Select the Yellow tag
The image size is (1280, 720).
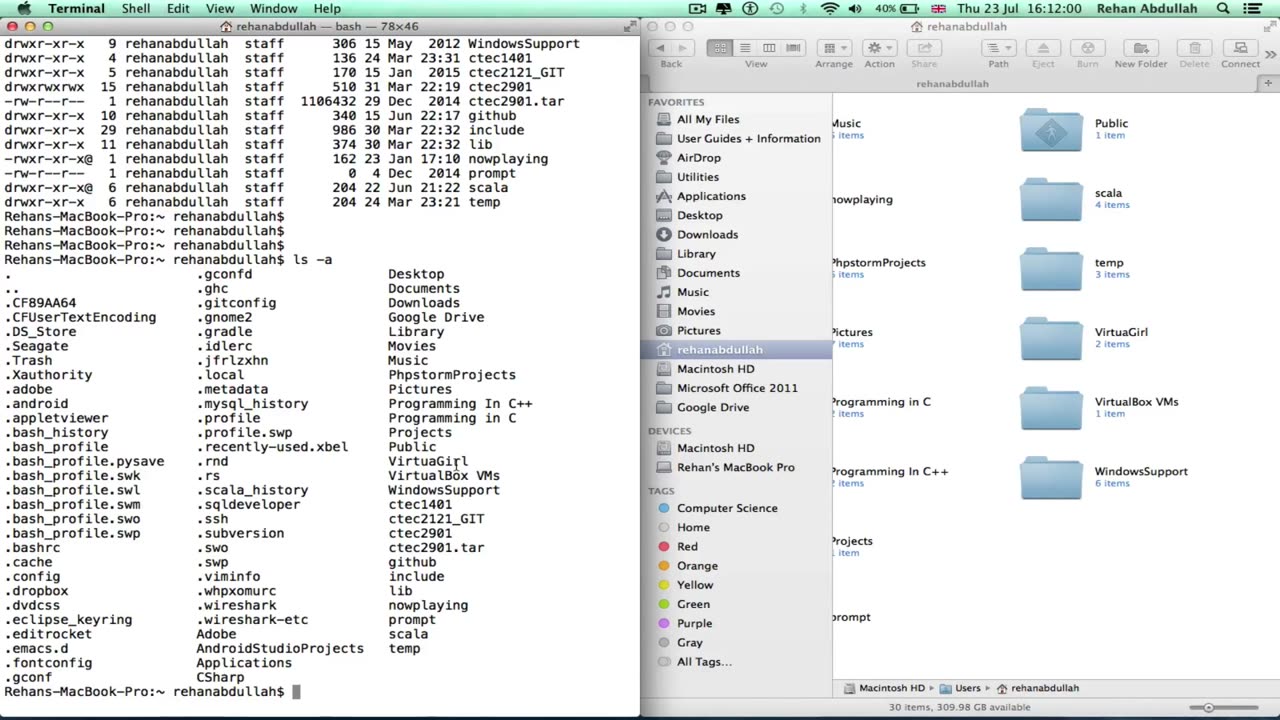click(695, 585)
